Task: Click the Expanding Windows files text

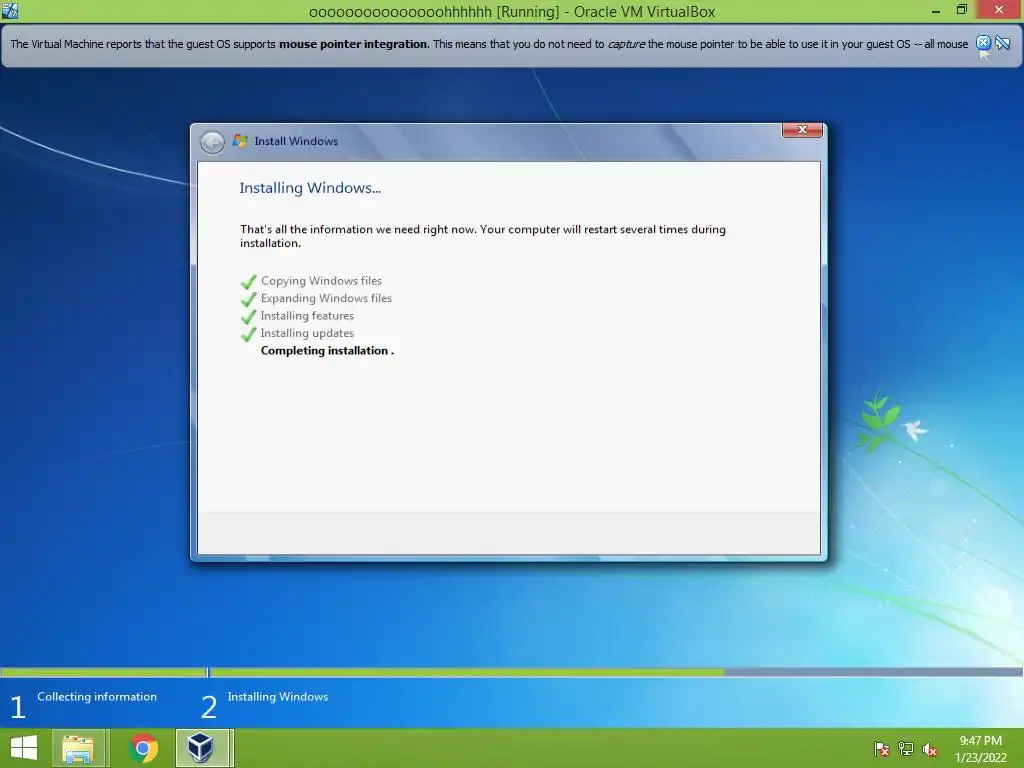Action: 326,298
